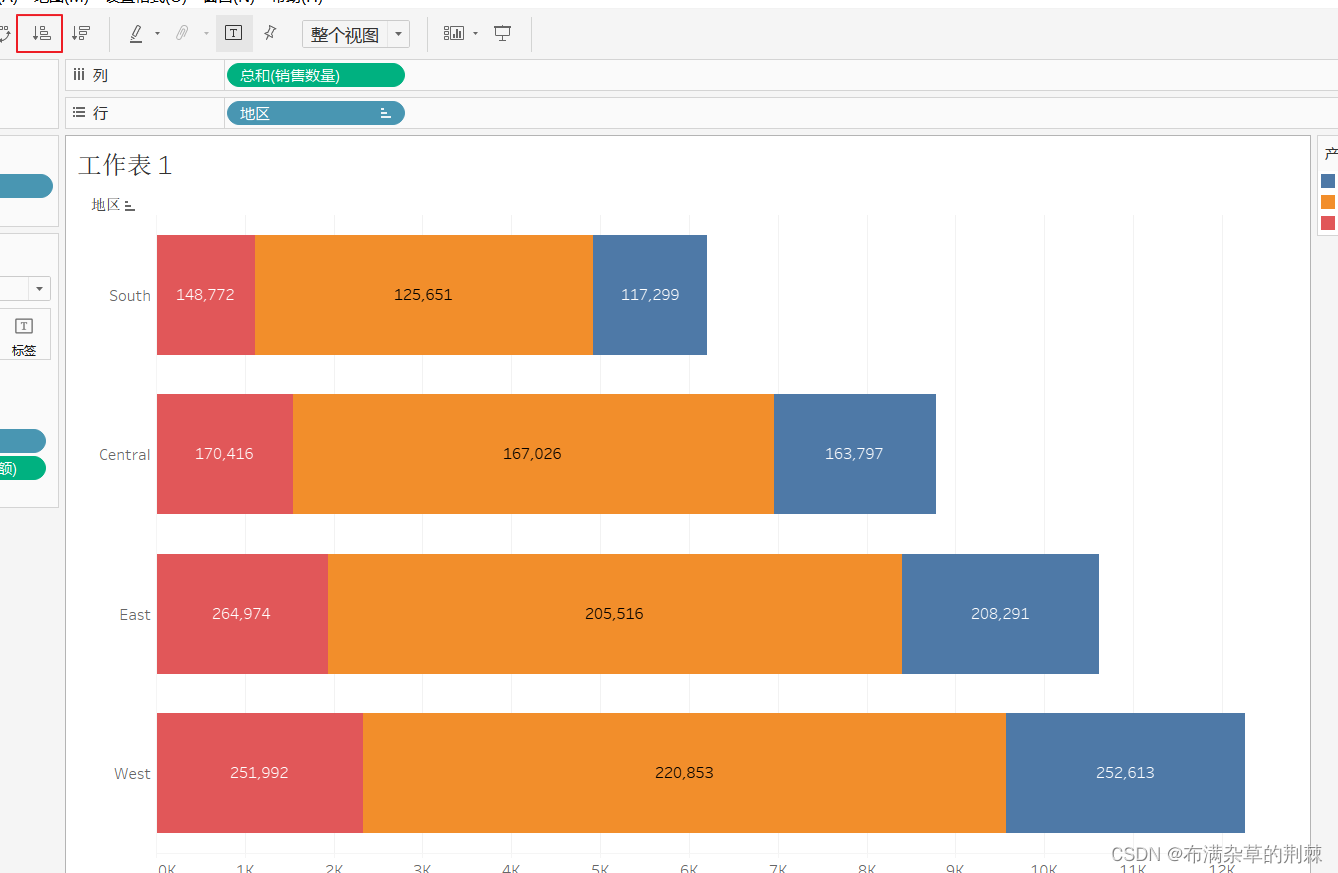Click the sort ascending toolbar icon

click(41, 33)
